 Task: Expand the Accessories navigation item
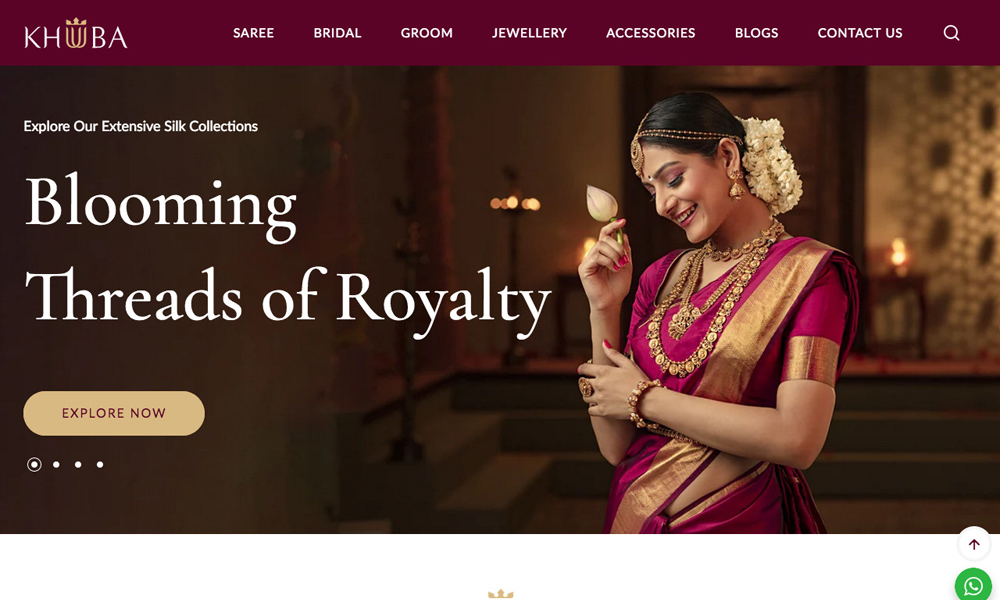pos(651,33)
